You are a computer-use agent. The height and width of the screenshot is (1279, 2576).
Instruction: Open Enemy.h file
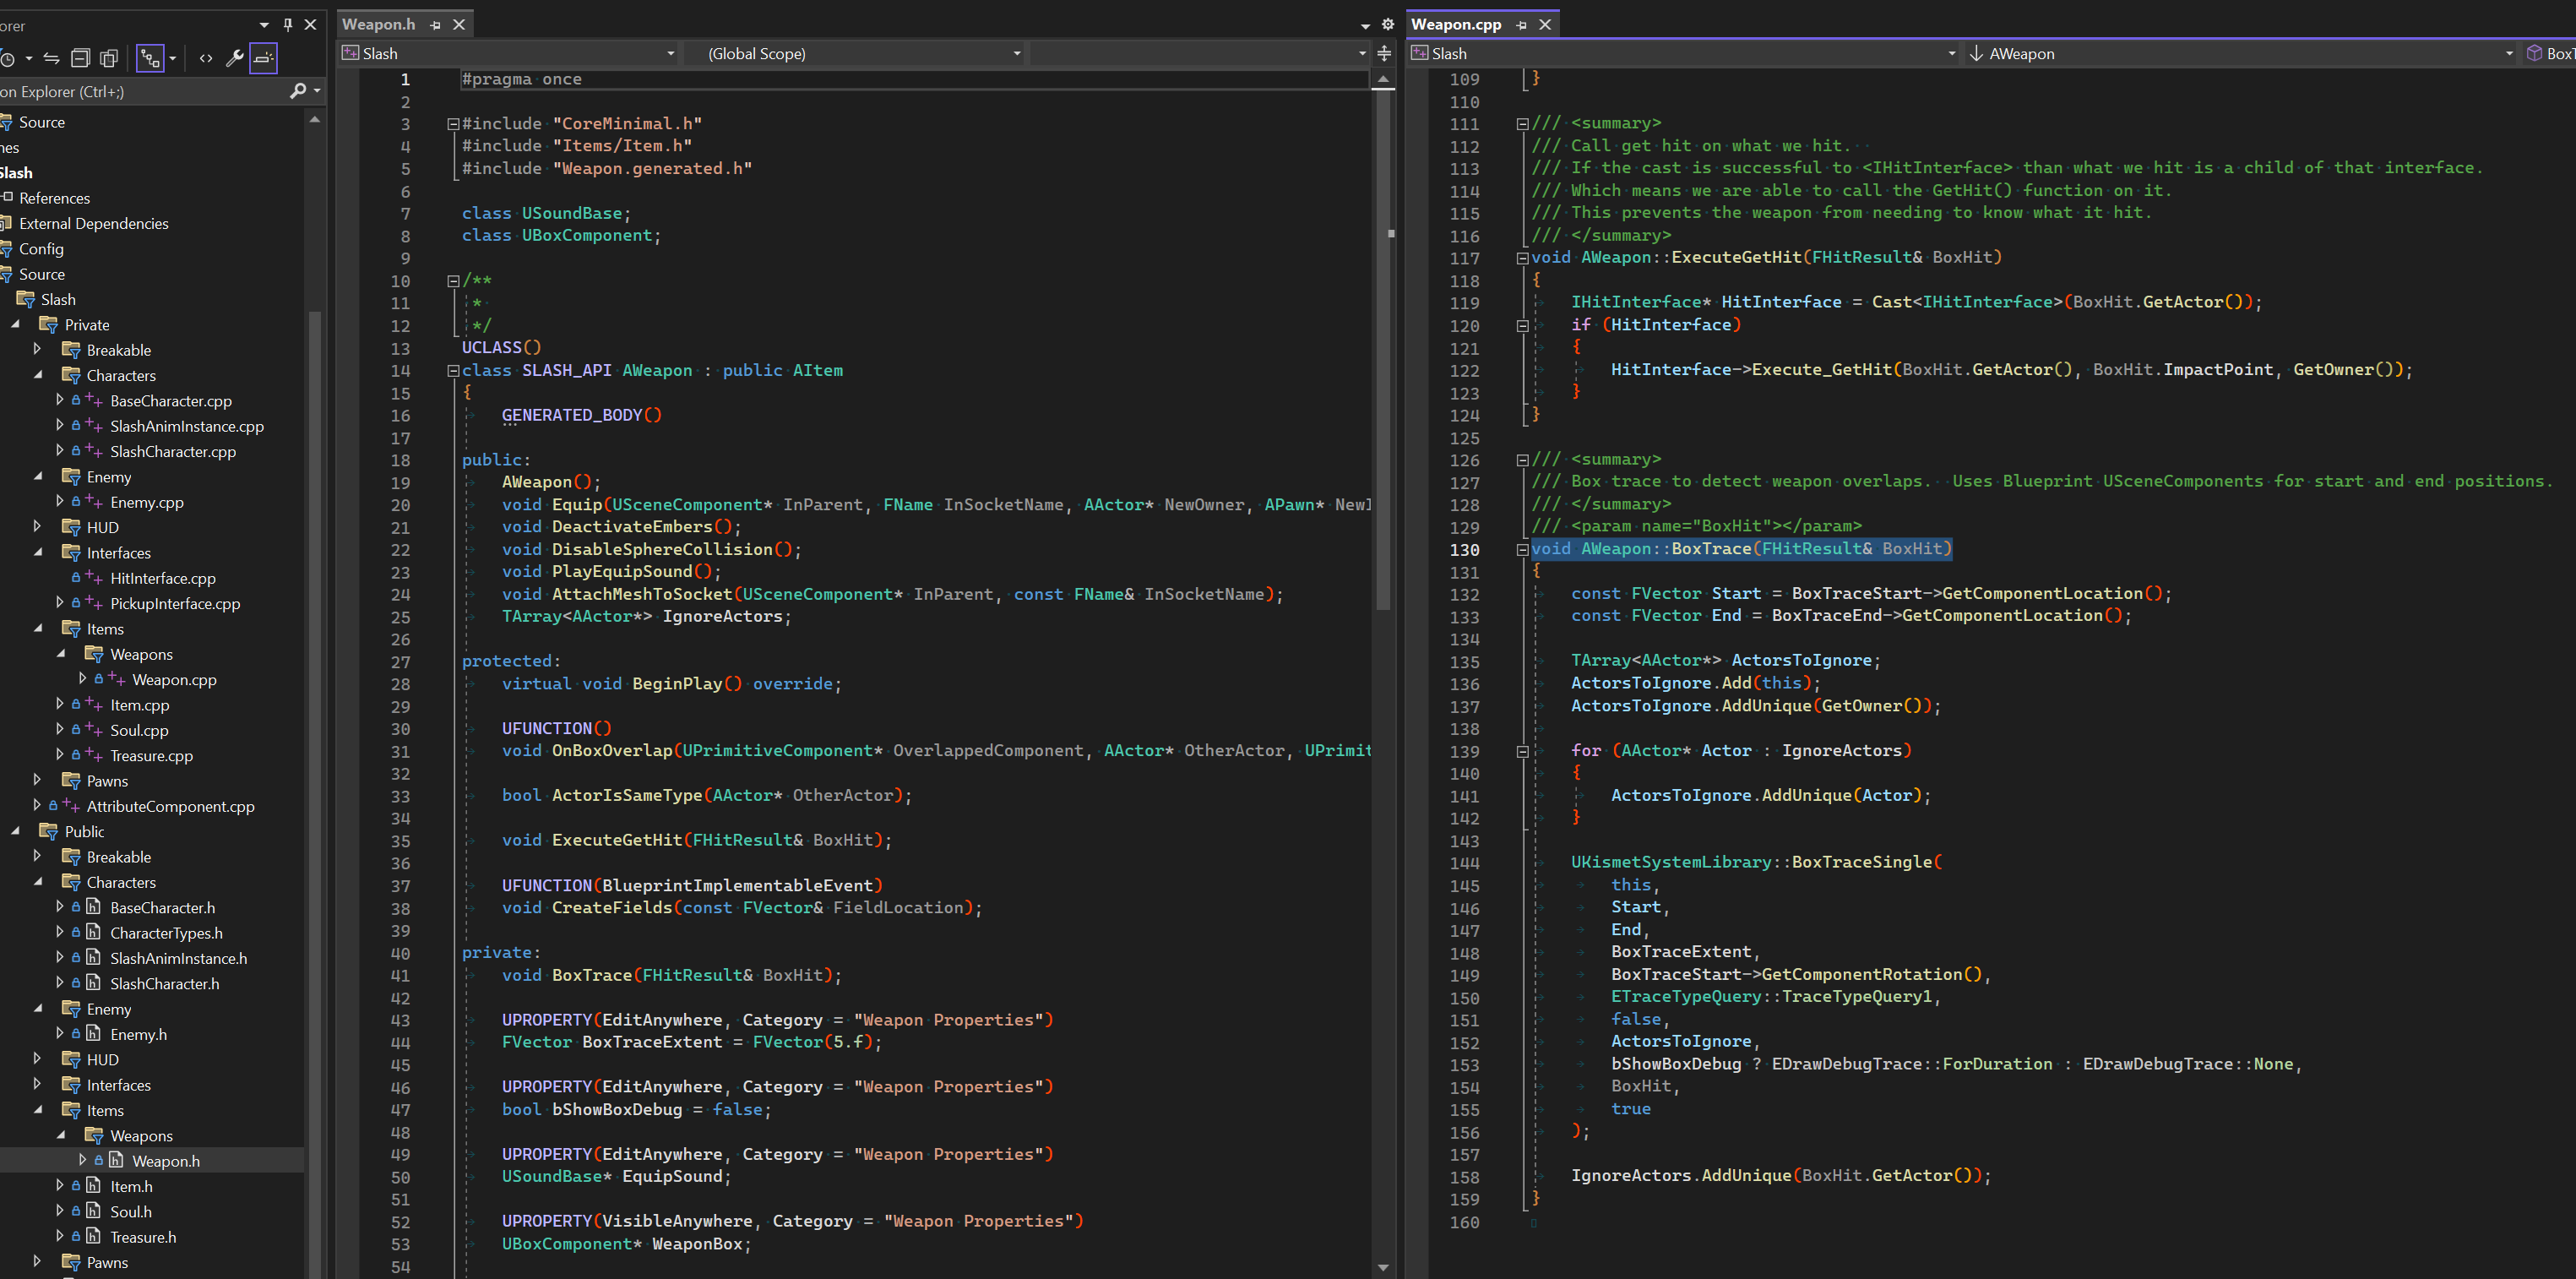tap(138, 1035)
